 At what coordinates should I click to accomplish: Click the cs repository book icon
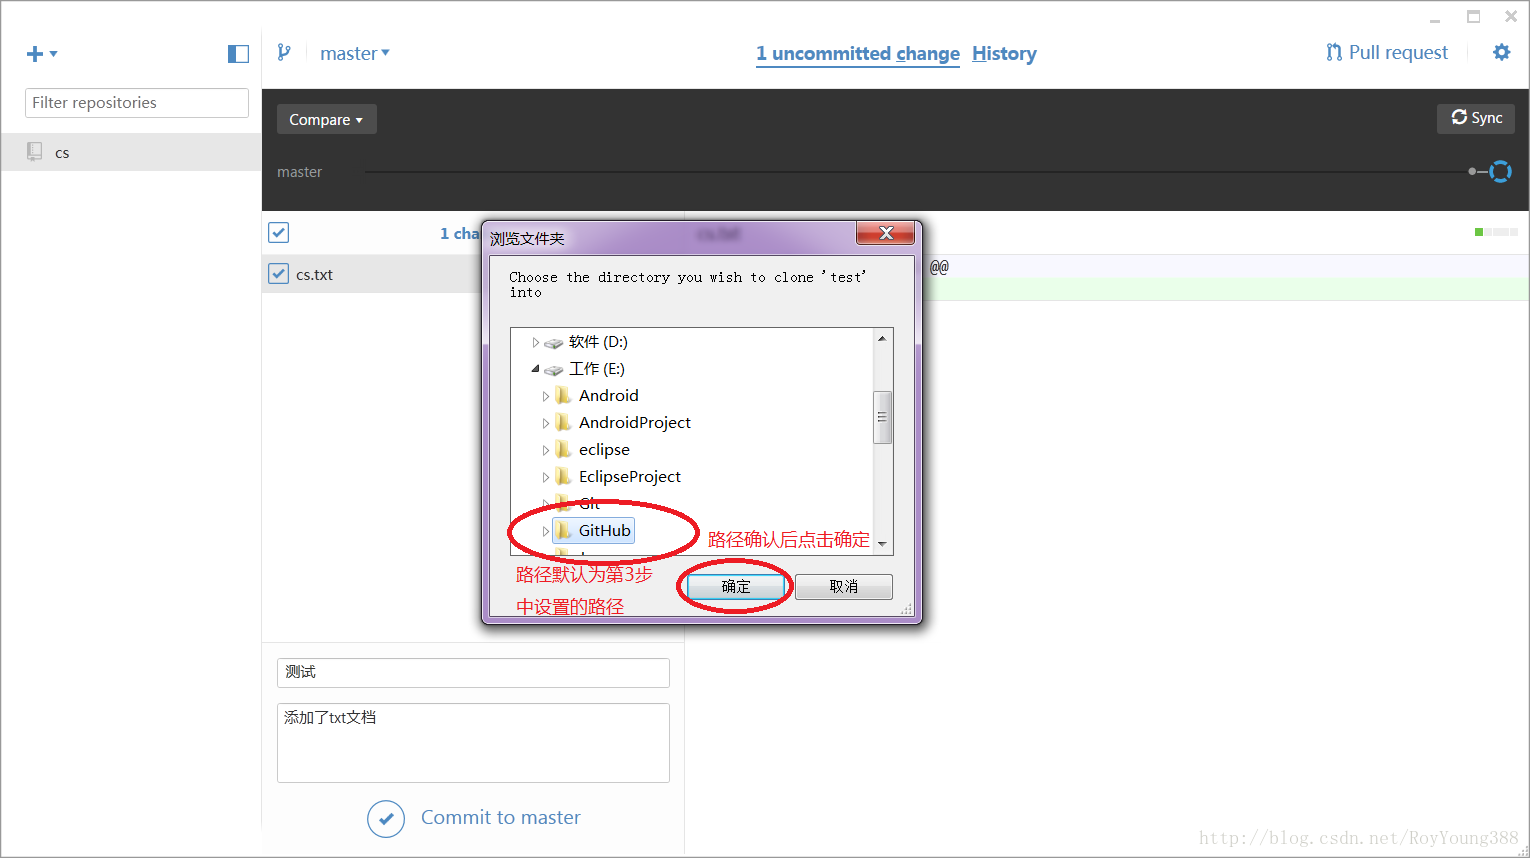[x=35, y=152]
